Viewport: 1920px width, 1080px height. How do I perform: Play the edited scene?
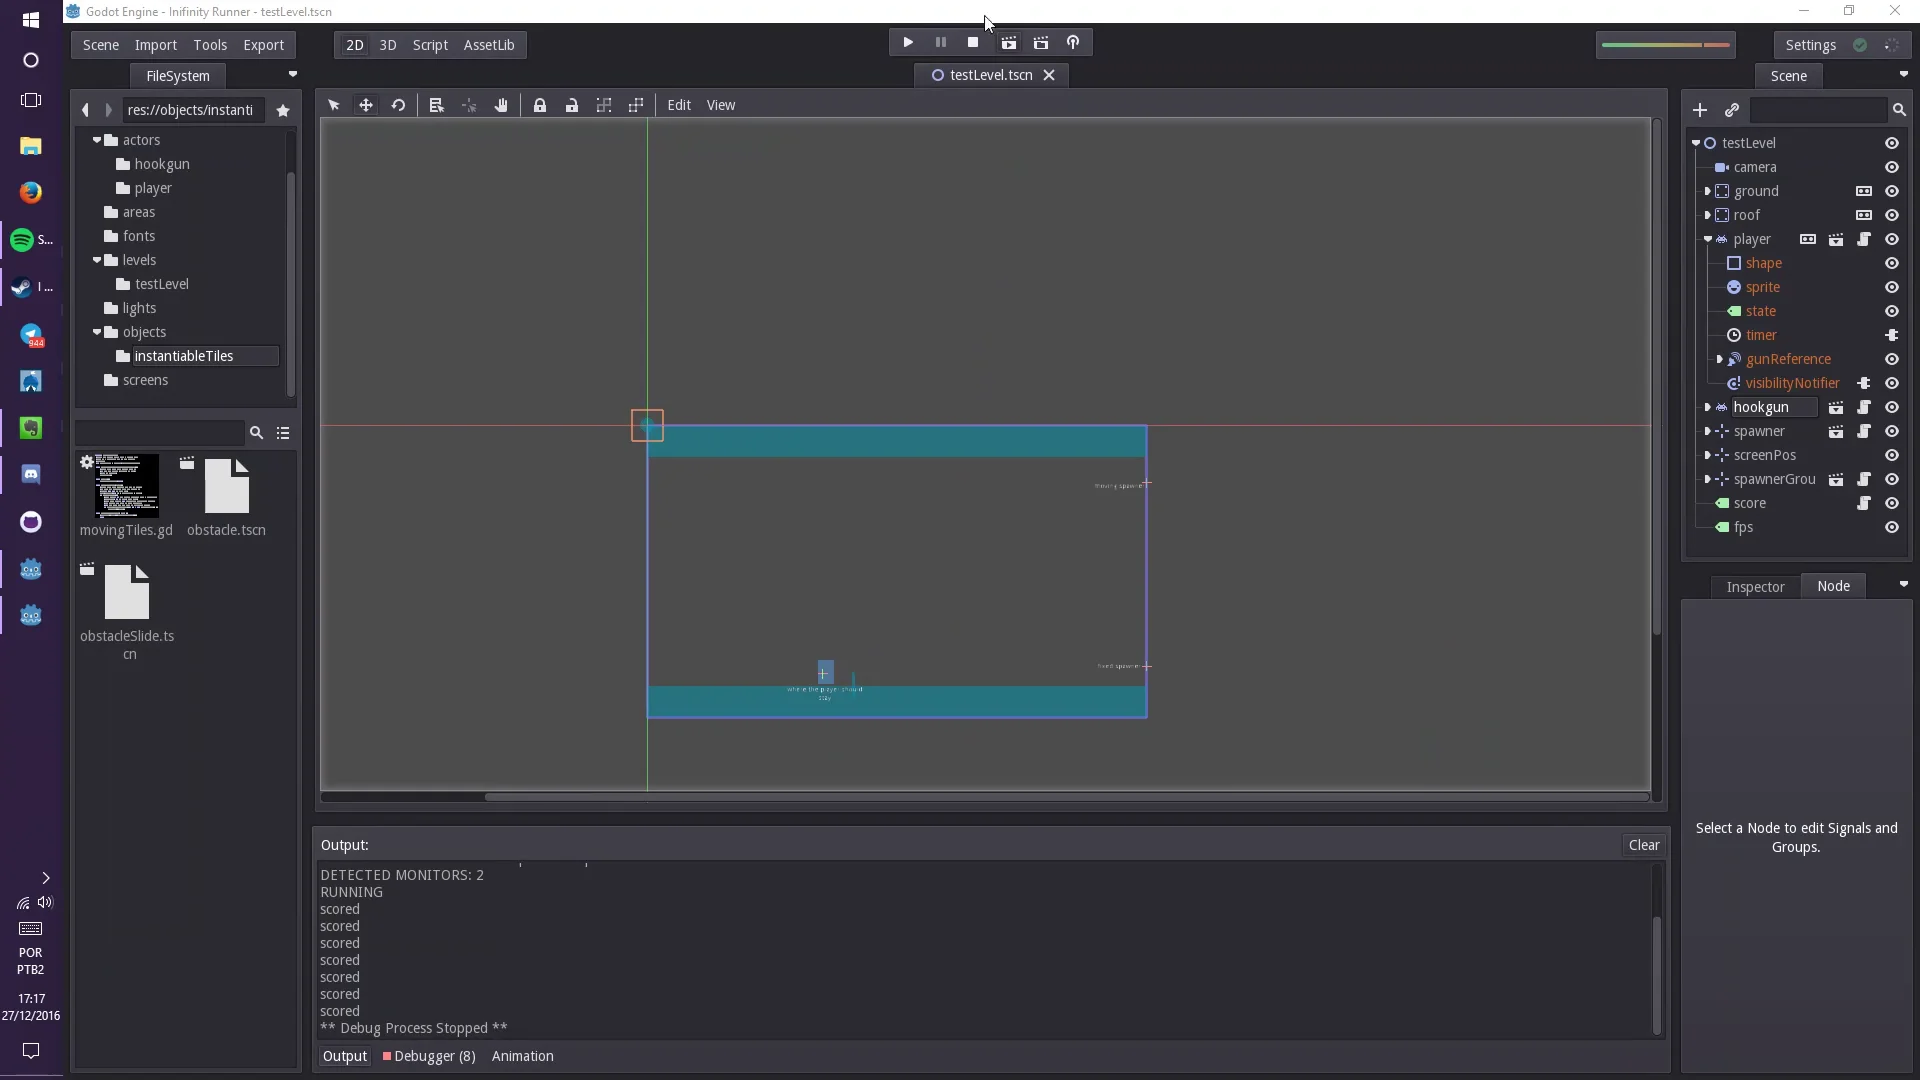pos(1009,43)
